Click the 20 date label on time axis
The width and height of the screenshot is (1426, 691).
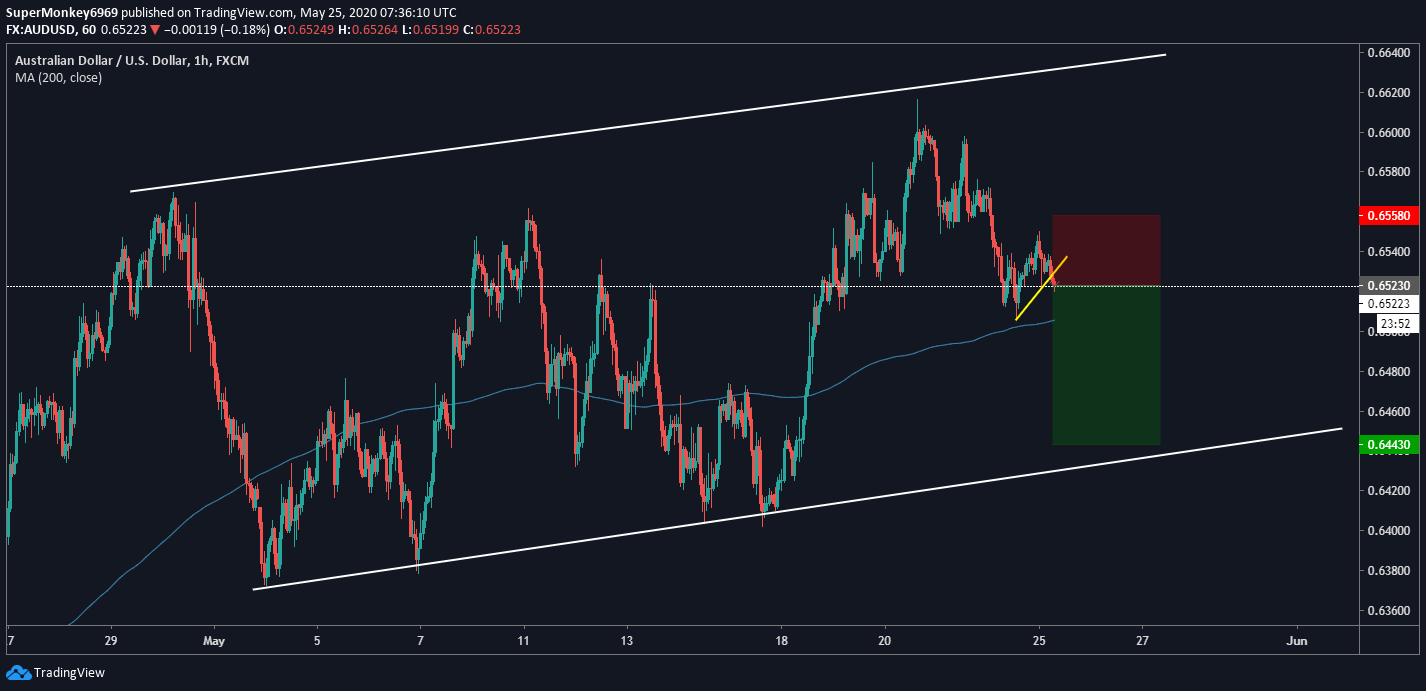884,640
